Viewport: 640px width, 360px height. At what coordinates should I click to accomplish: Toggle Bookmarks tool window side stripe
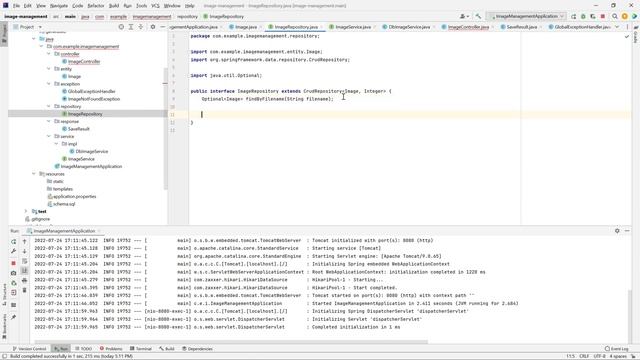pos(4,326)
